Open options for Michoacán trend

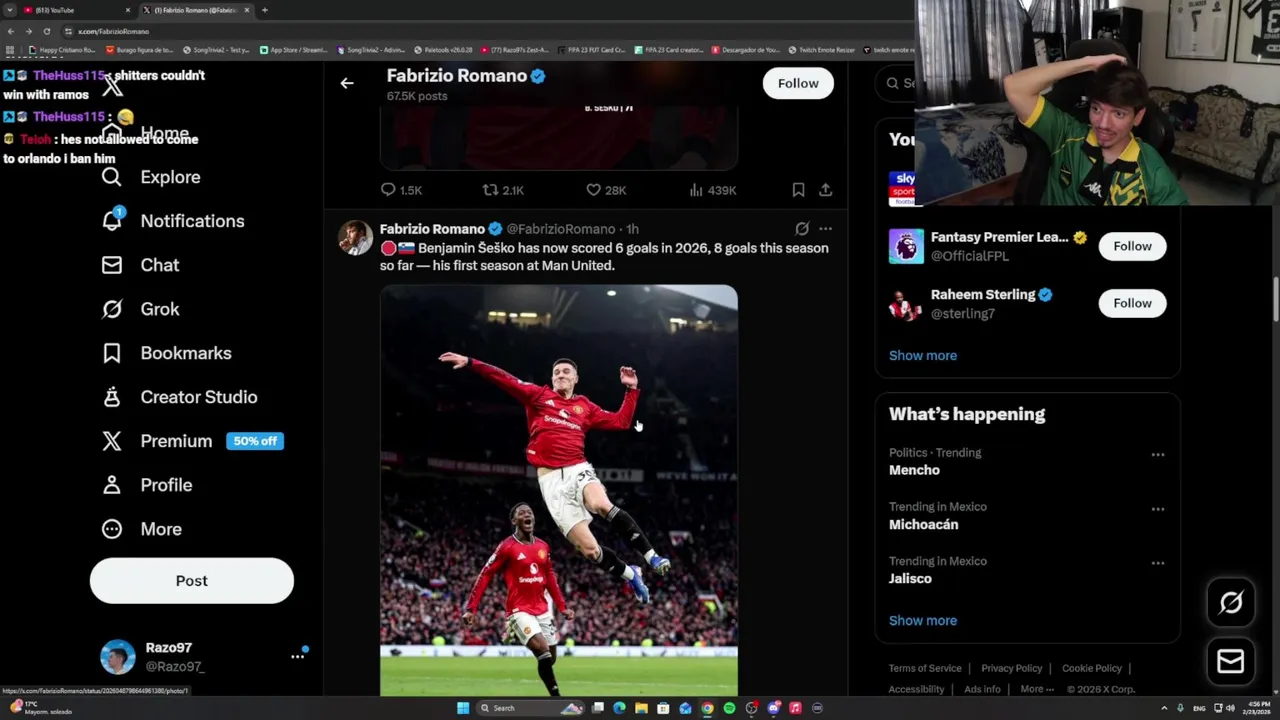(x=1158, y=509)
